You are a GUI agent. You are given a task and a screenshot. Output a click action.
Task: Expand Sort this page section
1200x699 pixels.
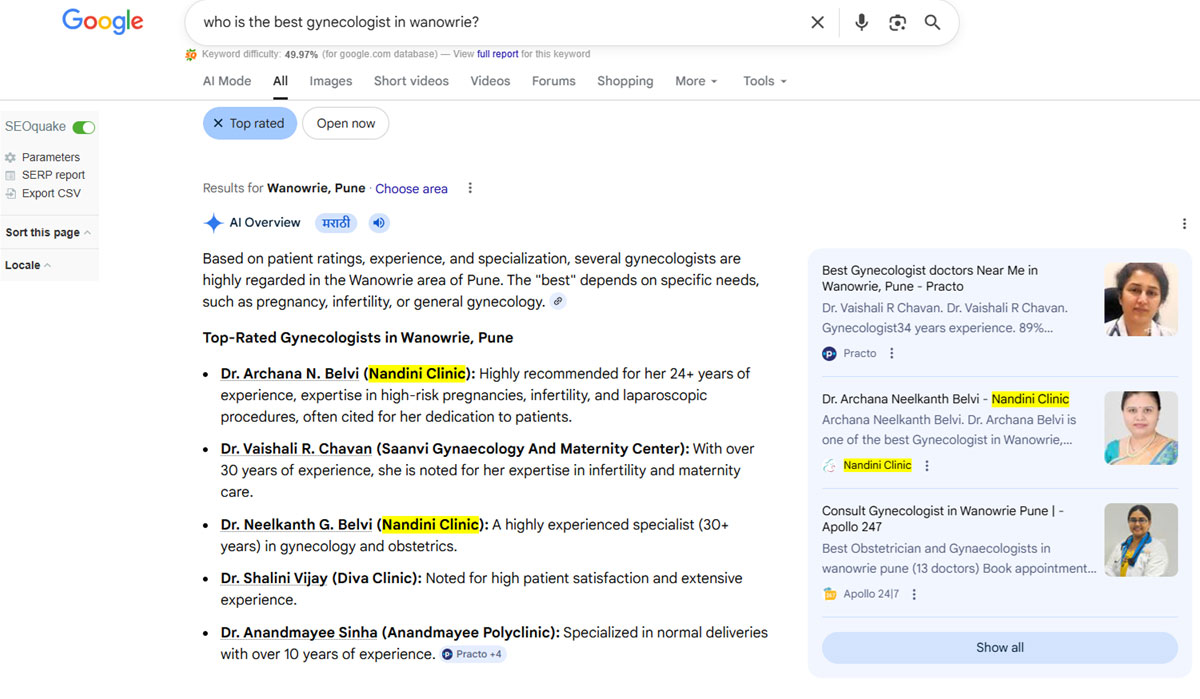coord(48,232)
